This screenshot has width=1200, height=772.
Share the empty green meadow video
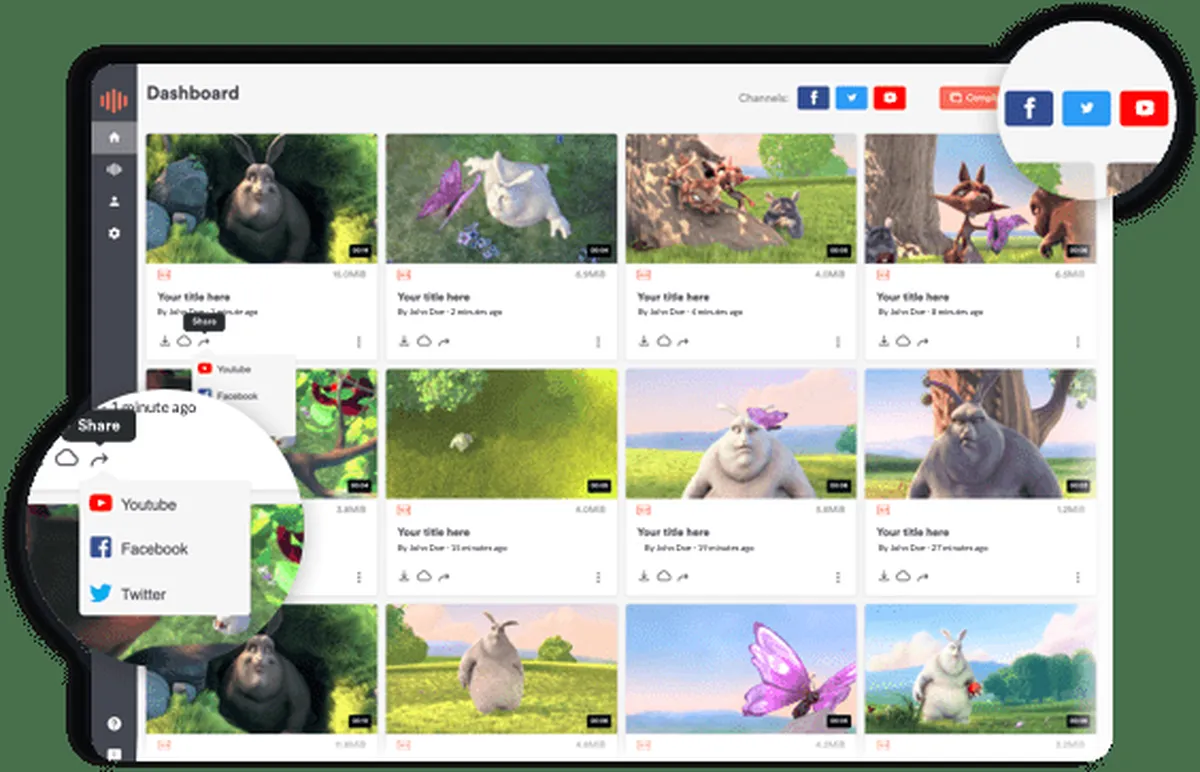point(443,576)
